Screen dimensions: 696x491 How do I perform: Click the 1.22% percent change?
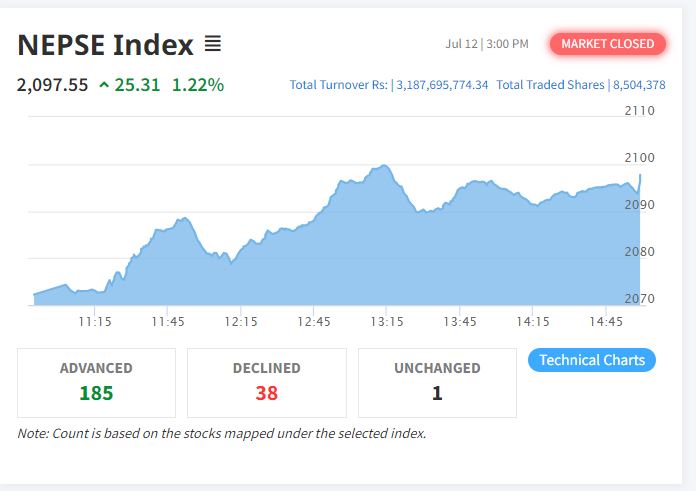pos(198,85)
